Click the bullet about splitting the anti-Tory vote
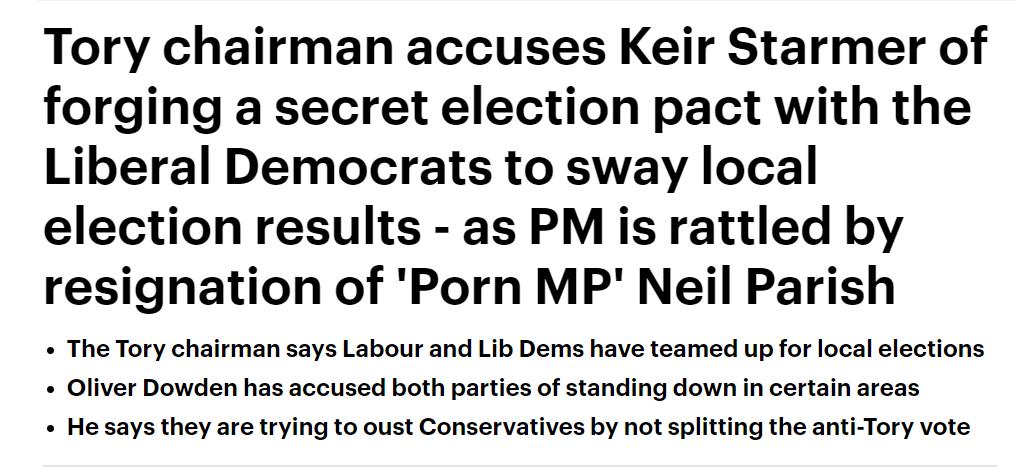Screen dimensions: 1016x470 pyautogui.click(x=518, y=428)
